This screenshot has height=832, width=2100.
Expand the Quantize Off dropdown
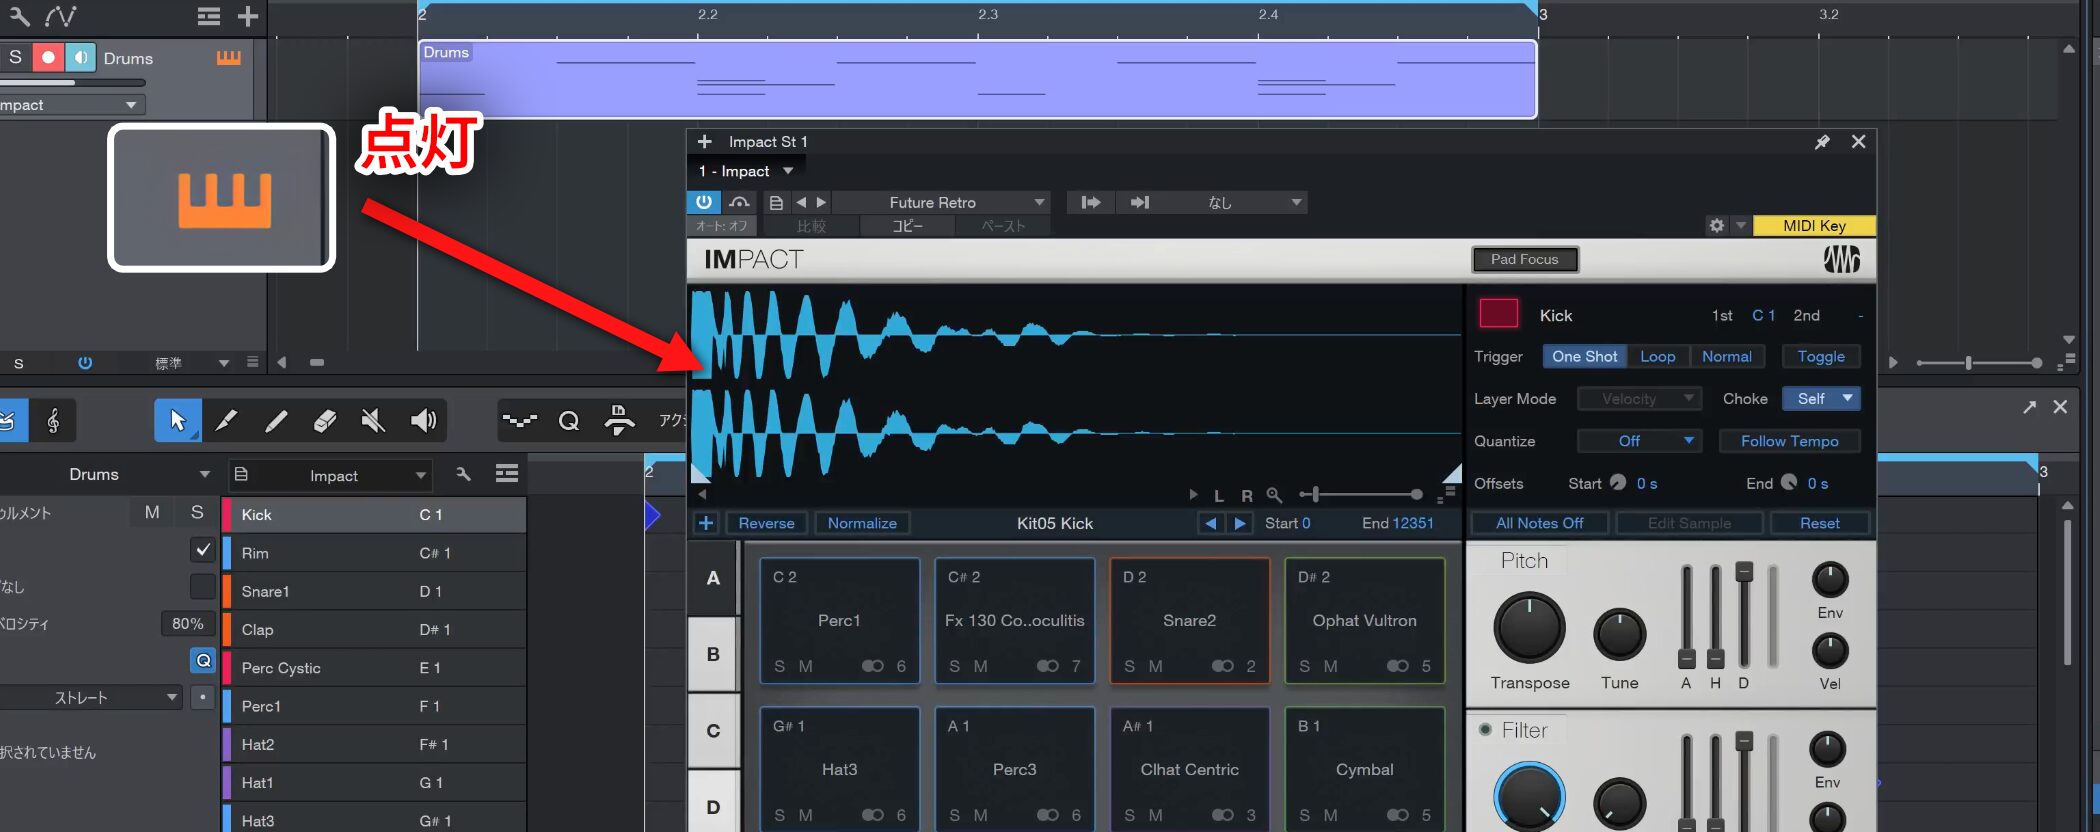1638,441
